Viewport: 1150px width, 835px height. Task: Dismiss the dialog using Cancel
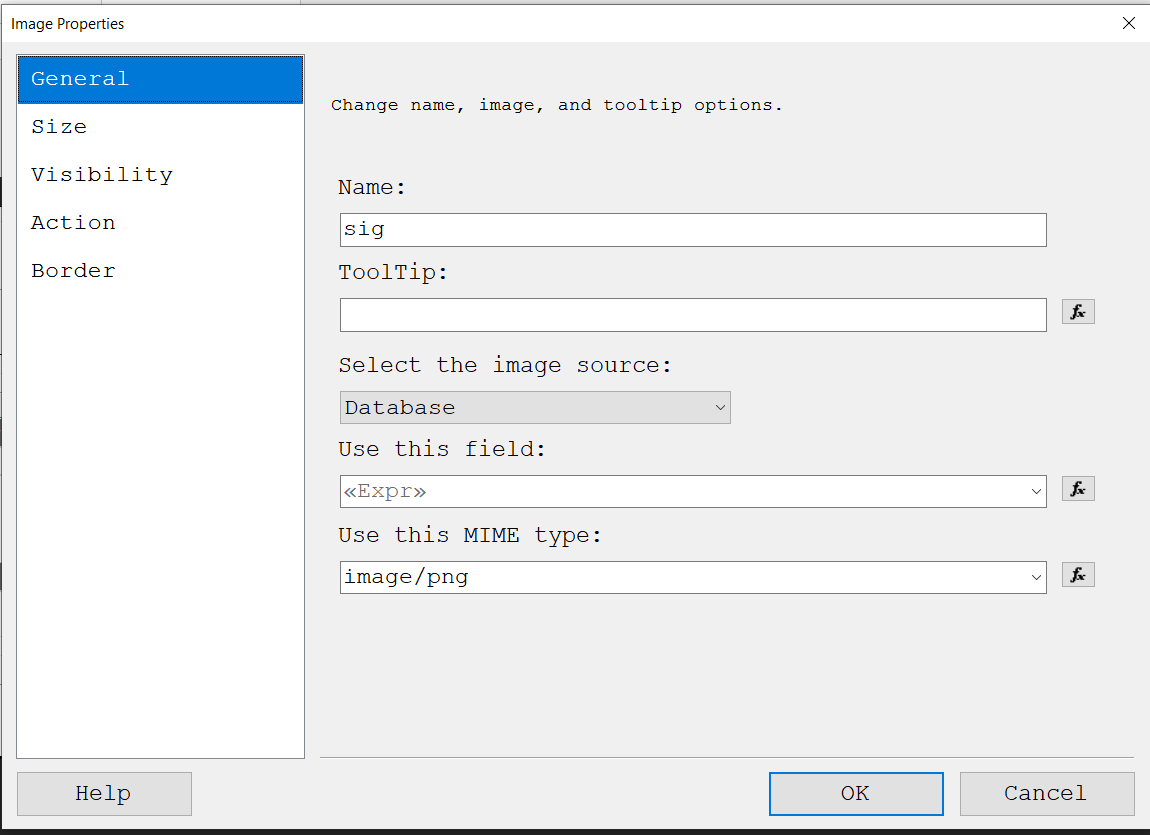click(x=1046, y=793)
